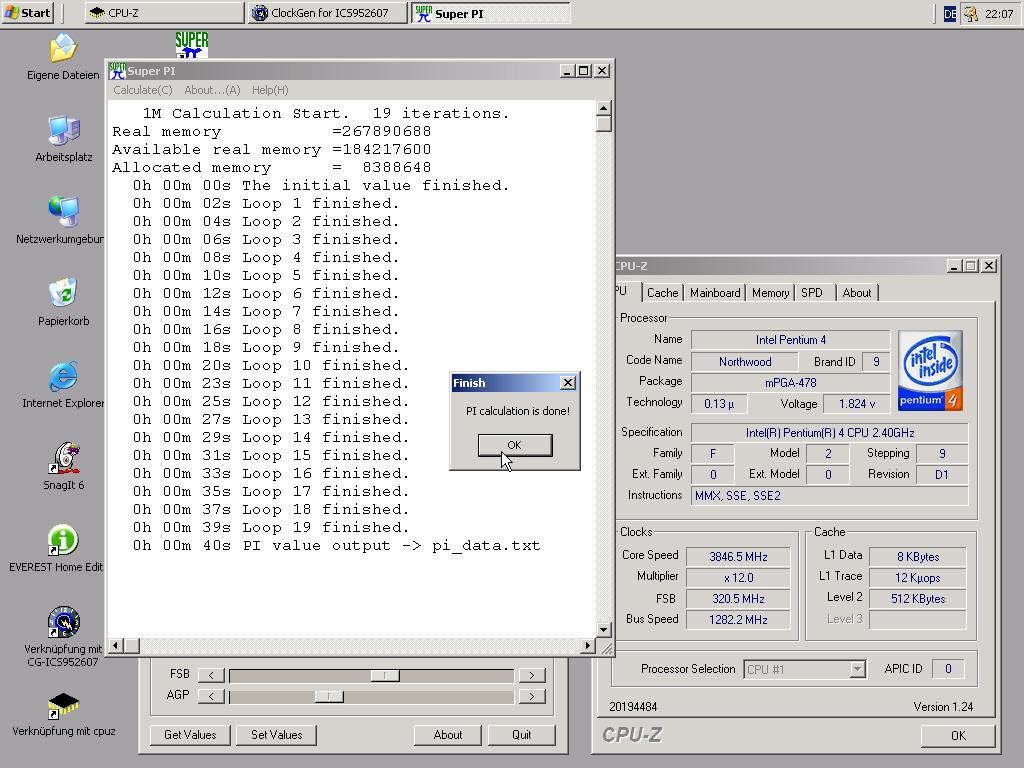Click Get Values in ClockGen
Viewport: 1024px width, 768px height.
tap(190, 735)
